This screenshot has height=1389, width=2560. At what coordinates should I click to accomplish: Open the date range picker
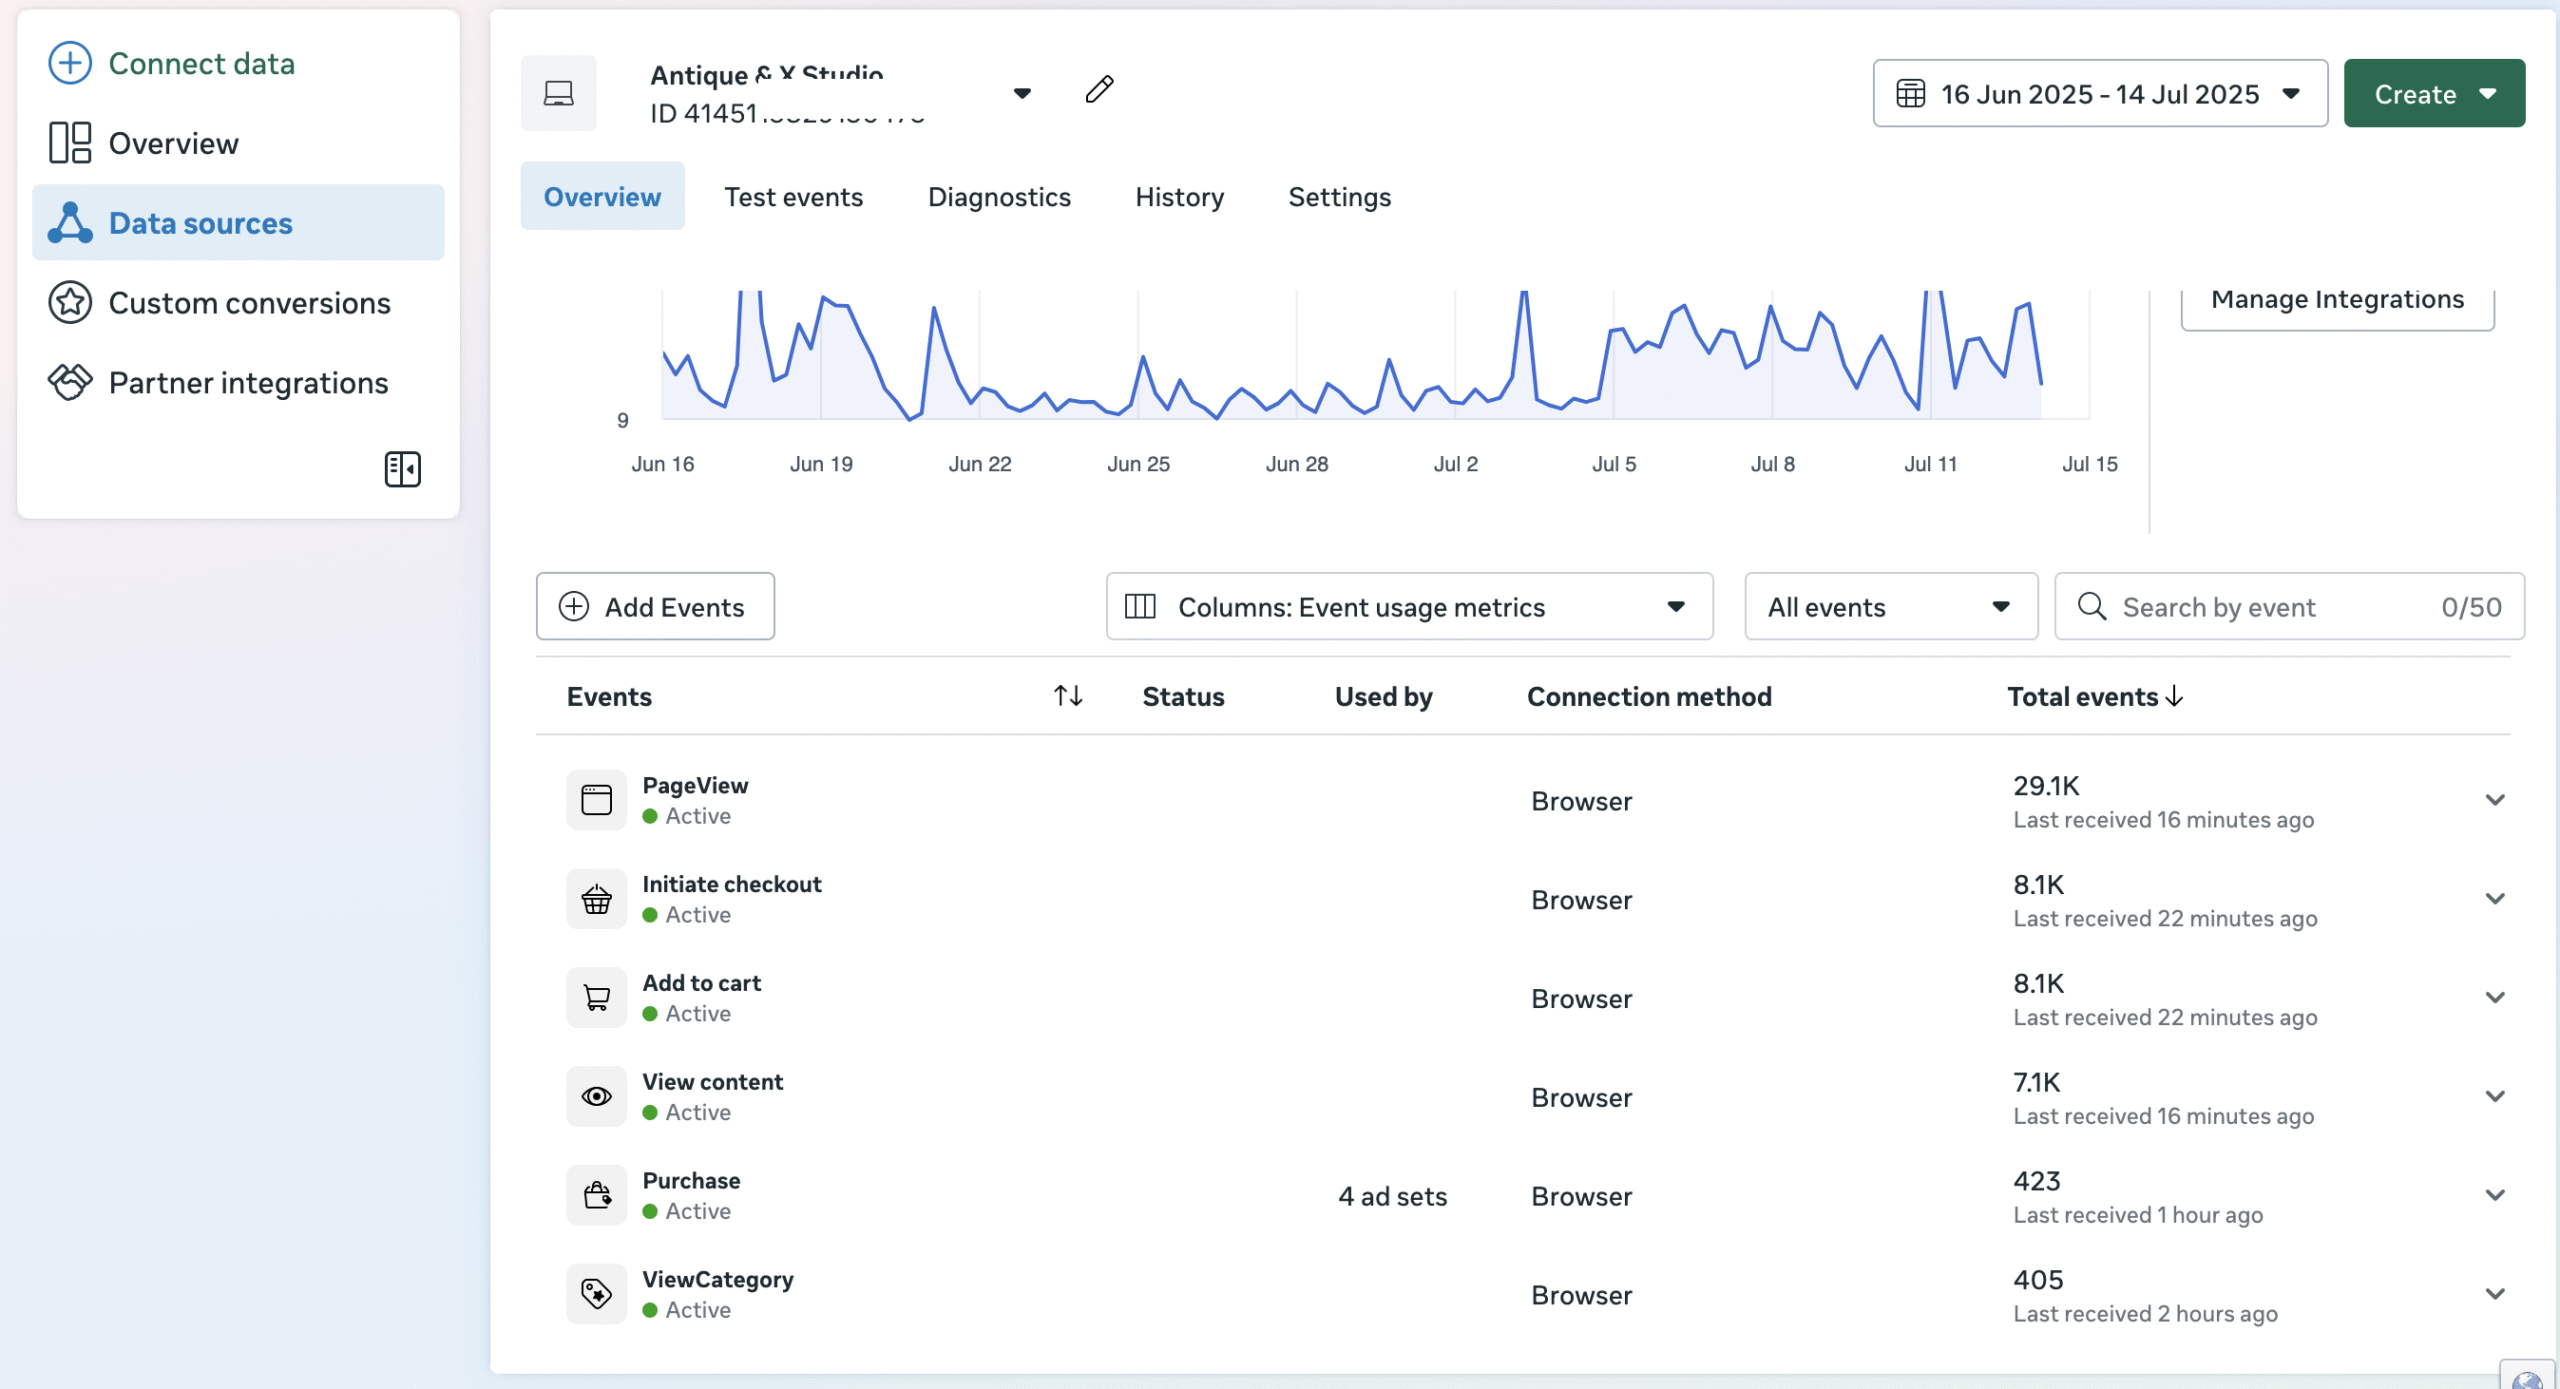point(2099,94)
